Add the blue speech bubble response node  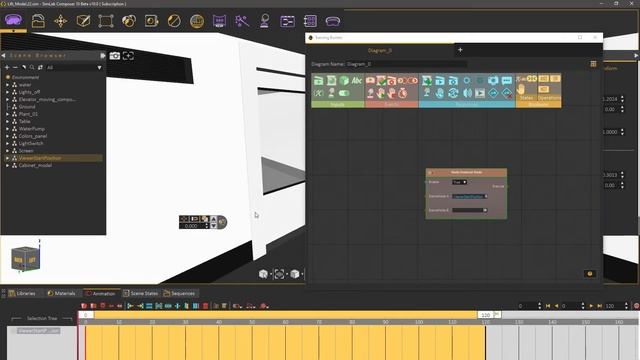pyautogui.click(x=507, y=80)
